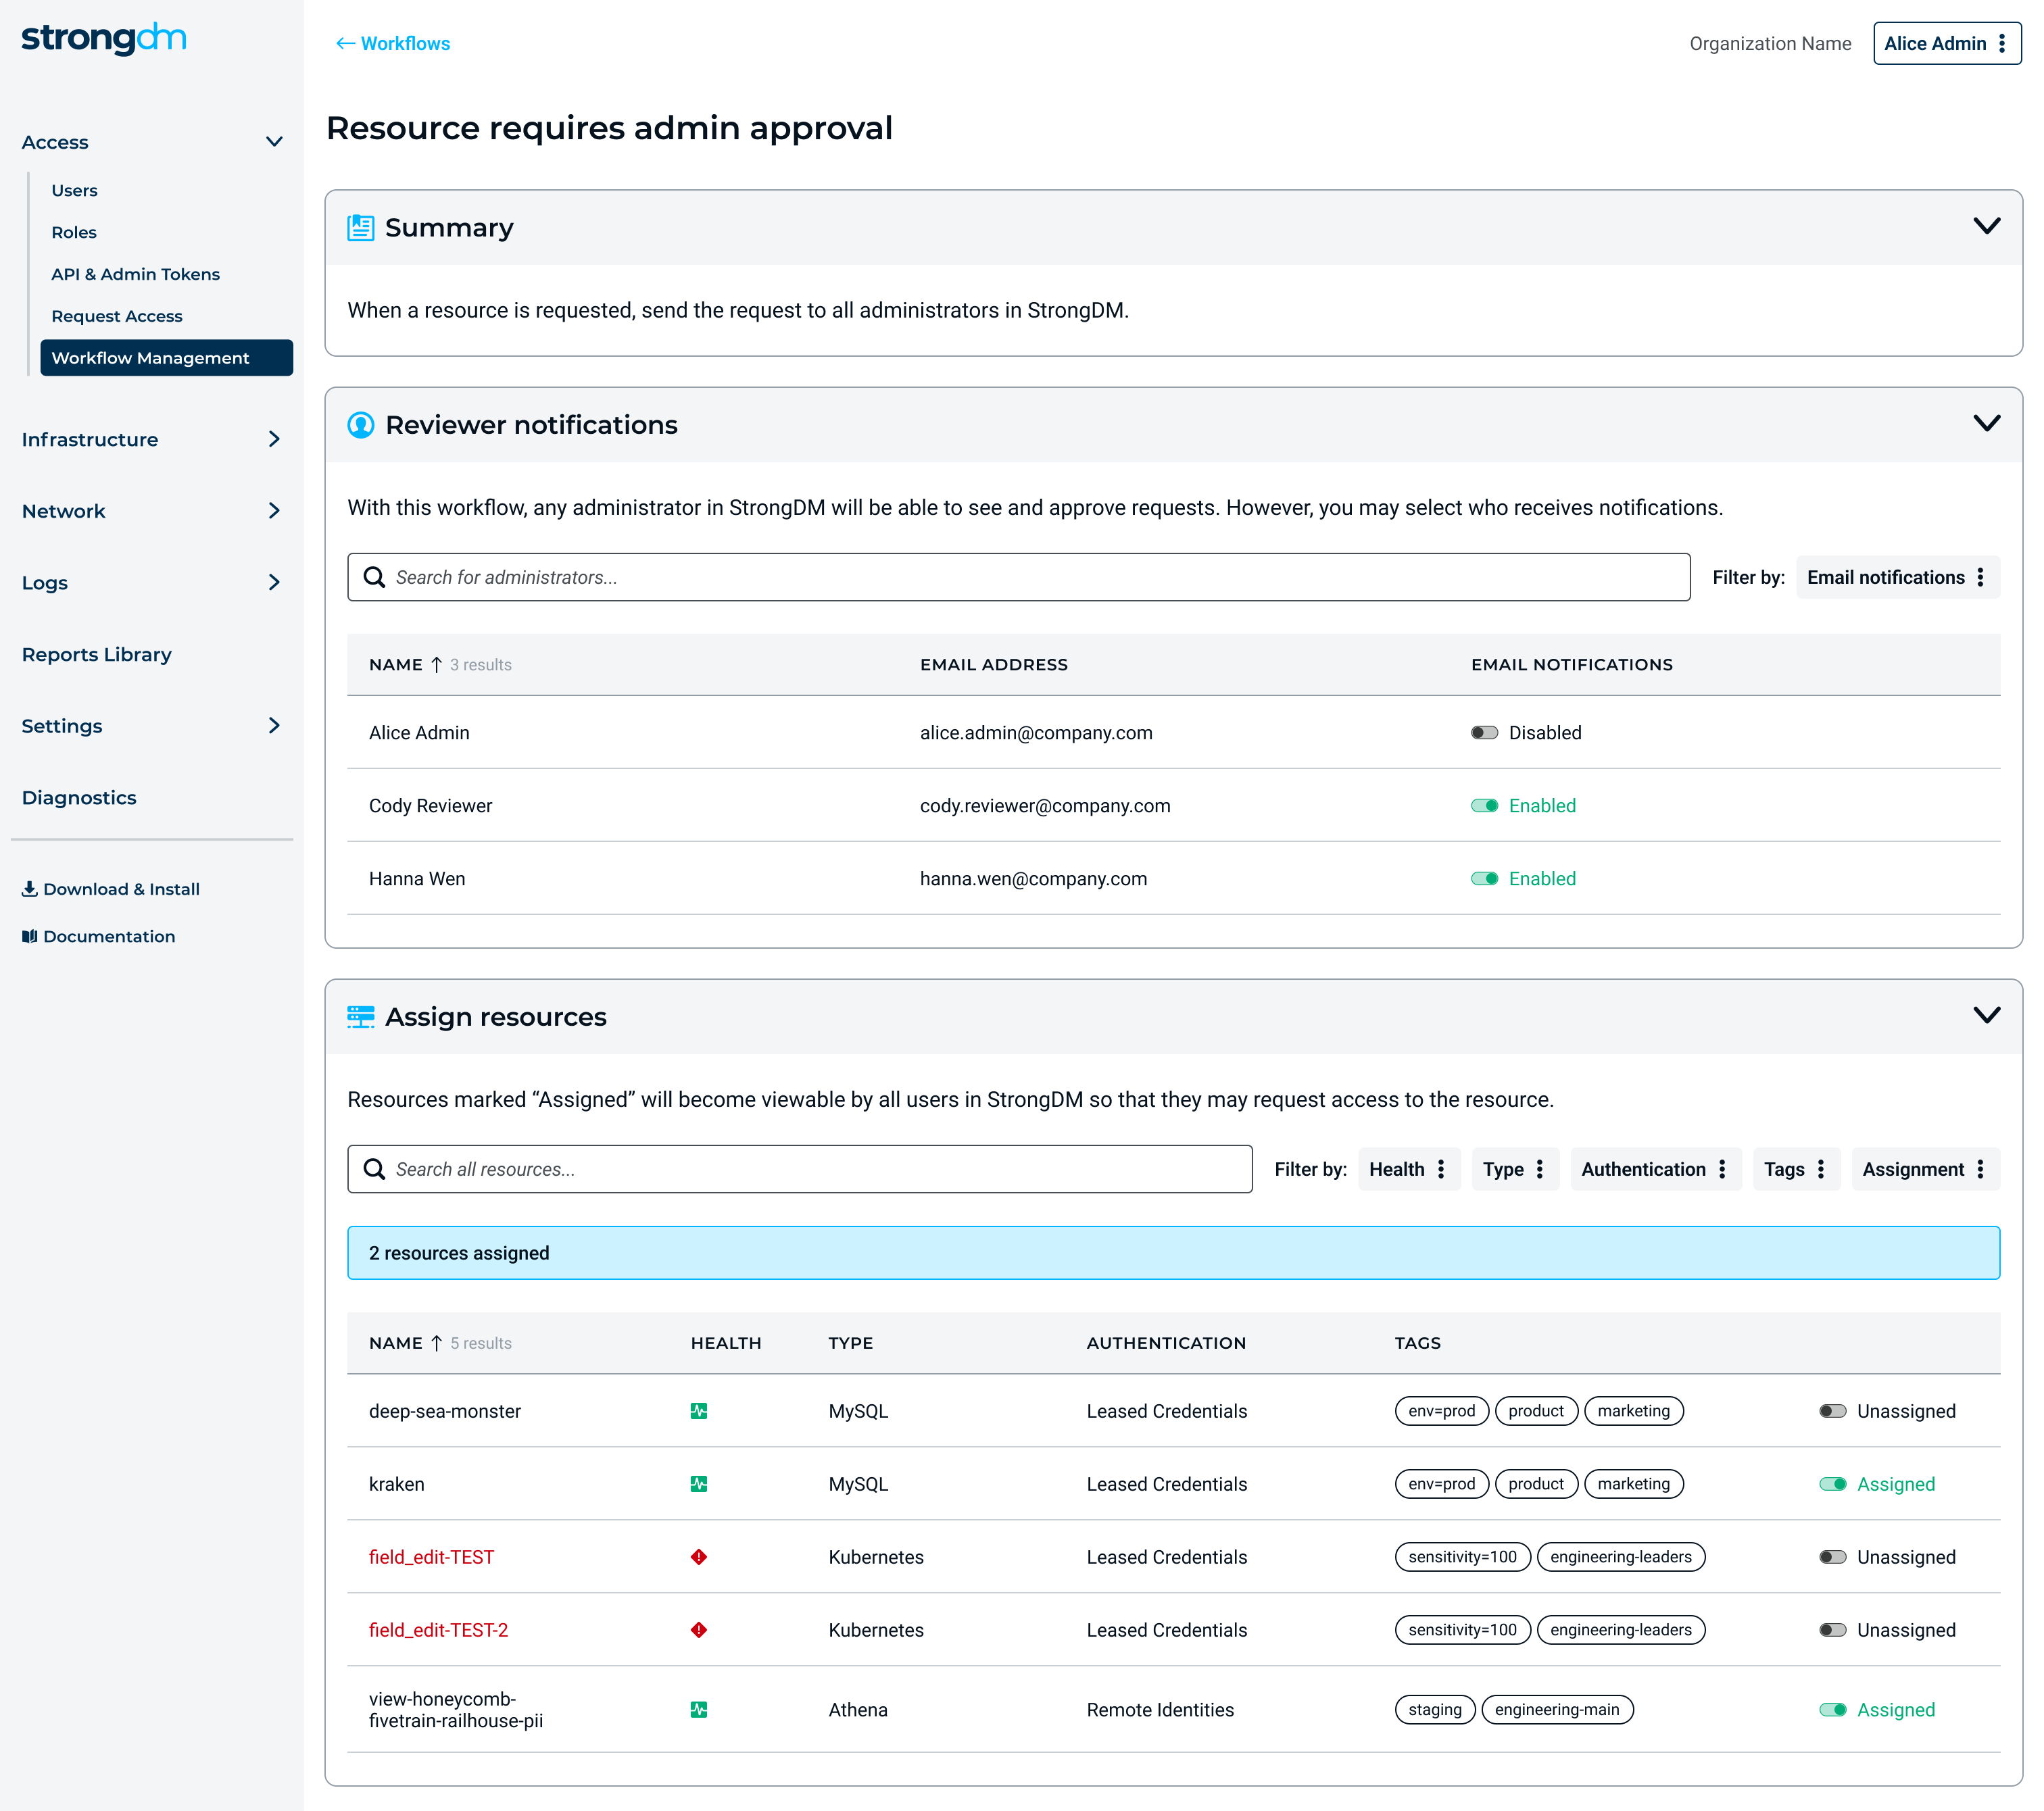Click the Reviewer notifications person icon

(x=360, y=425)
